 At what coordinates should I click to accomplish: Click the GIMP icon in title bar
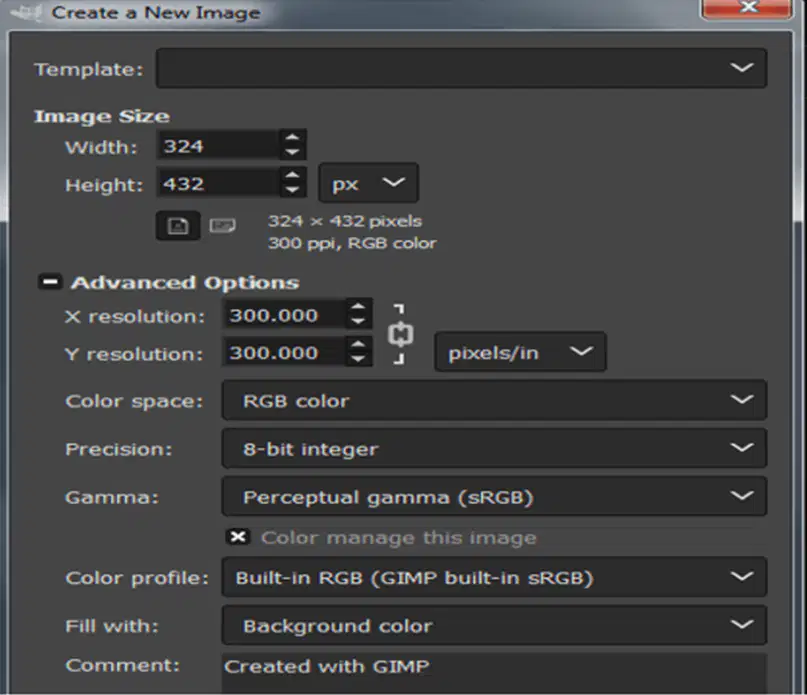26,12
